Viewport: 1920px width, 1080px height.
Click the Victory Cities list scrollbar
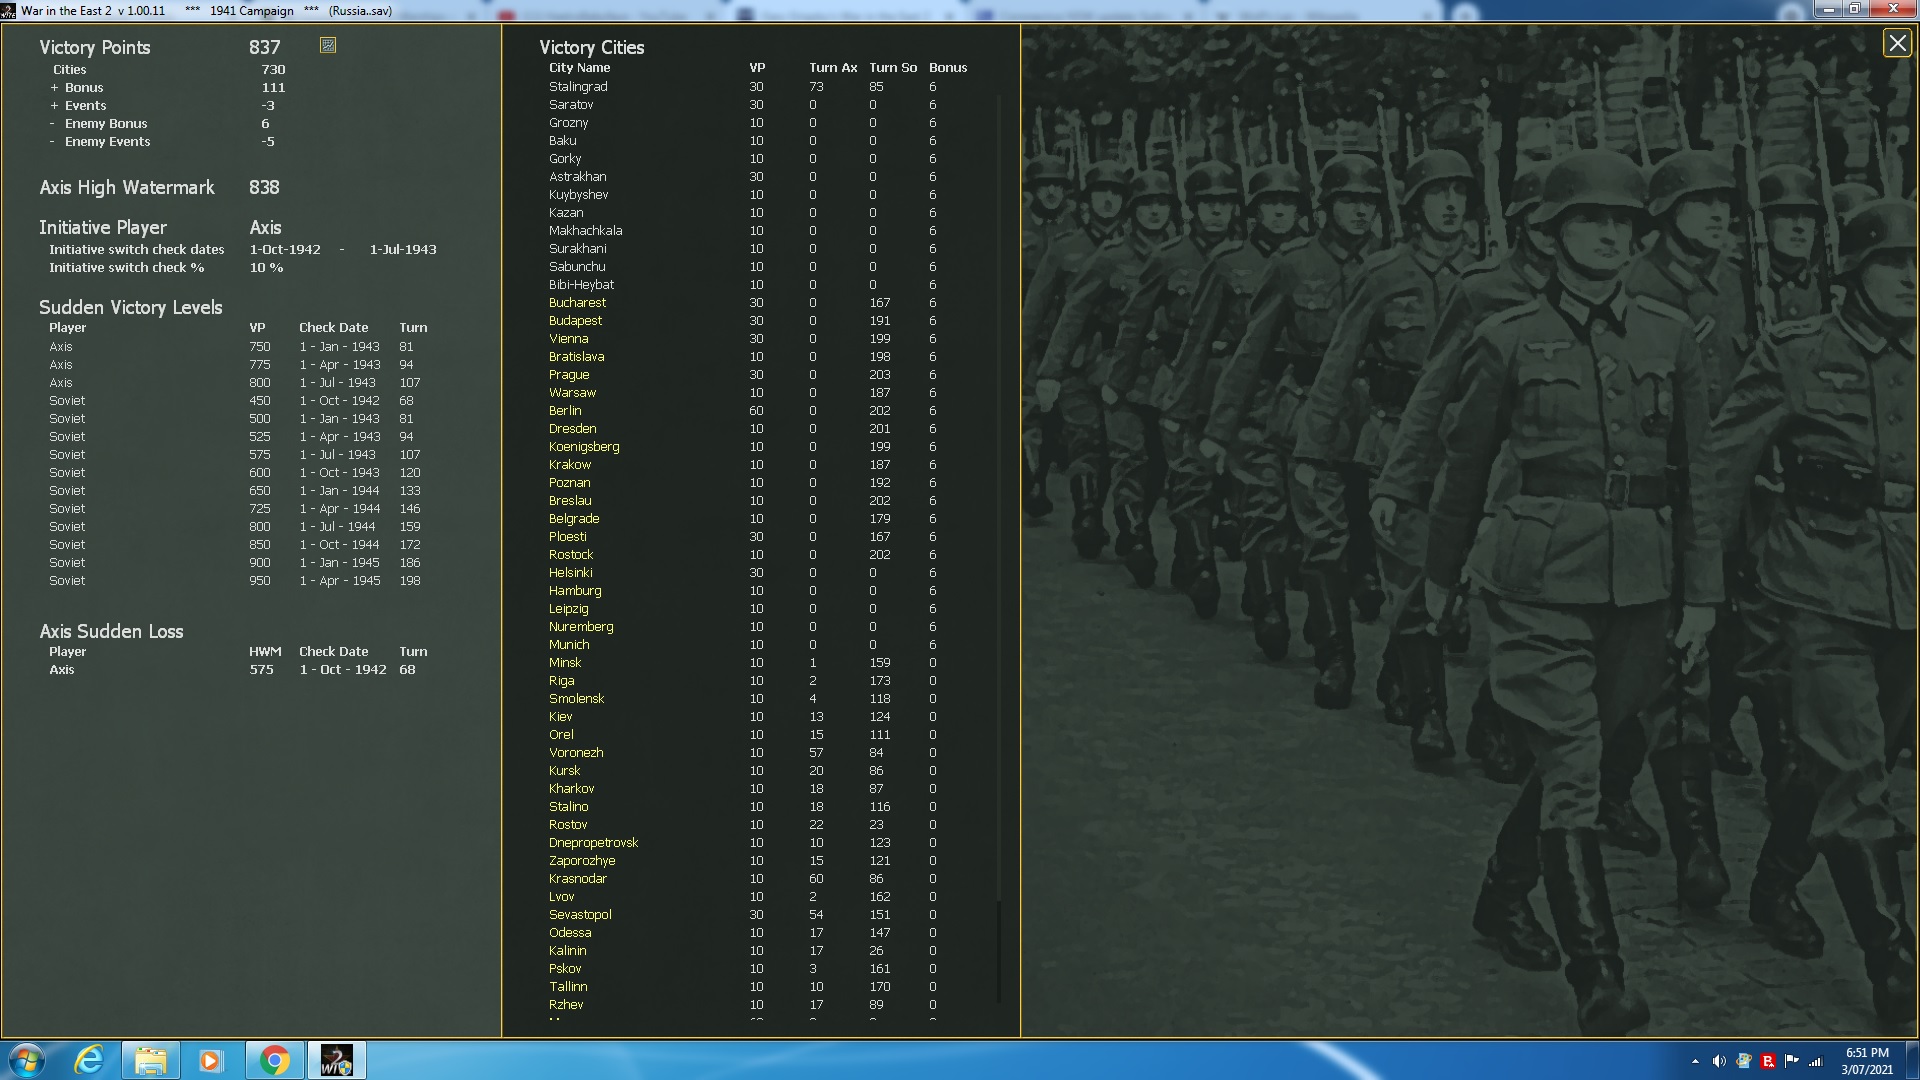tap(999, 500)
